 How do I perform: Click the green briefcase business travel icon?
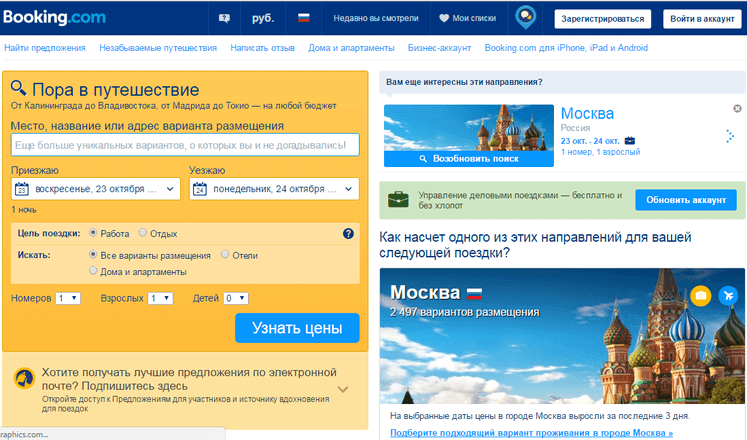tap(398, 199)
